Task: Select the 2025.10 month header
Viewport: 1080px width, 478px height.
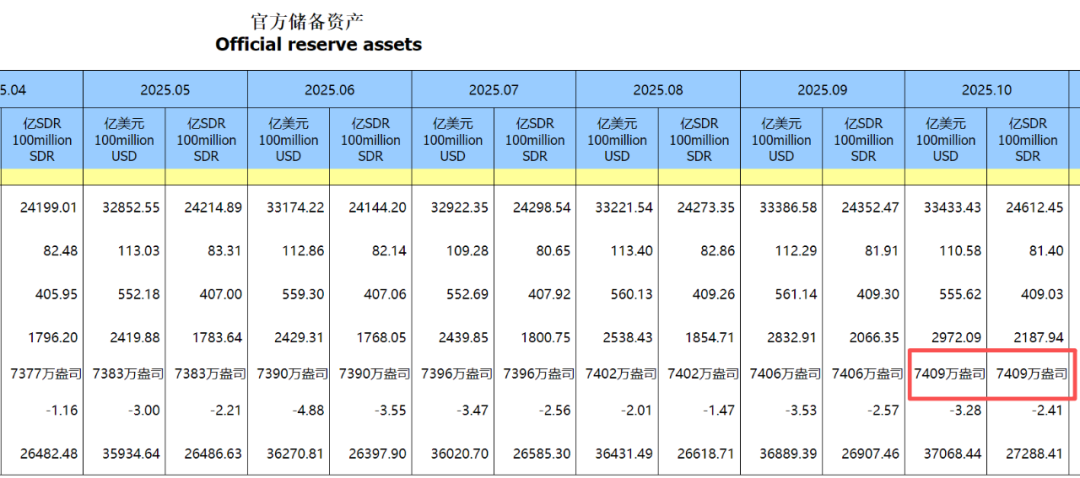Action: [986, 90]
